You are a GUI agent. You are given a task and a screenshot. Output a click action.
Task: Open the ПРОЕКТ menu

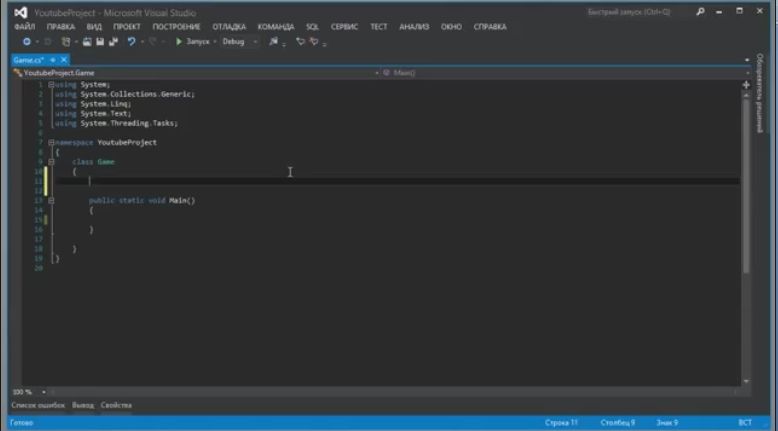pyautogui.click(x=127, y=27)
